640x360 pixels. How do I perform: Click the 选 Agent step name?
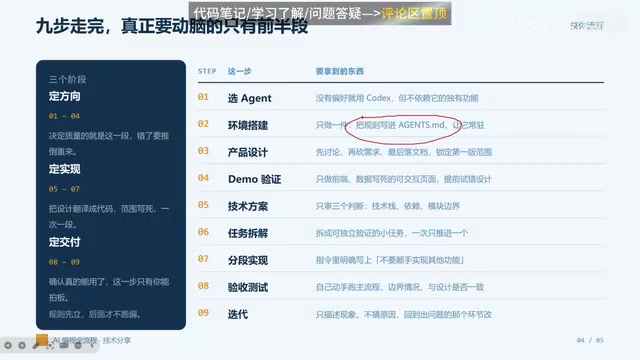pos(249,98)
